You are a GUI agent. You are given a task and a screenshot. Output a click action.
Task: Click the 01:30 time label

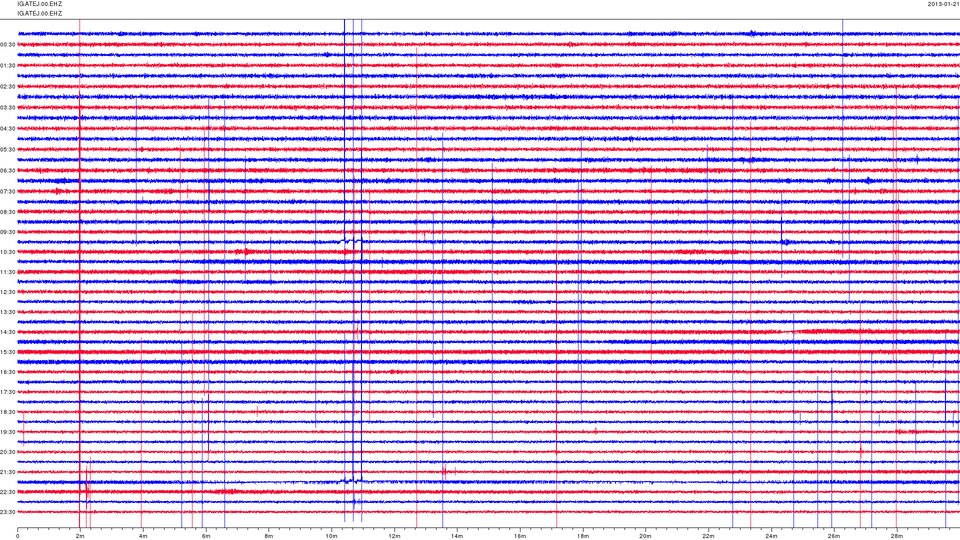tap(7, 66)
